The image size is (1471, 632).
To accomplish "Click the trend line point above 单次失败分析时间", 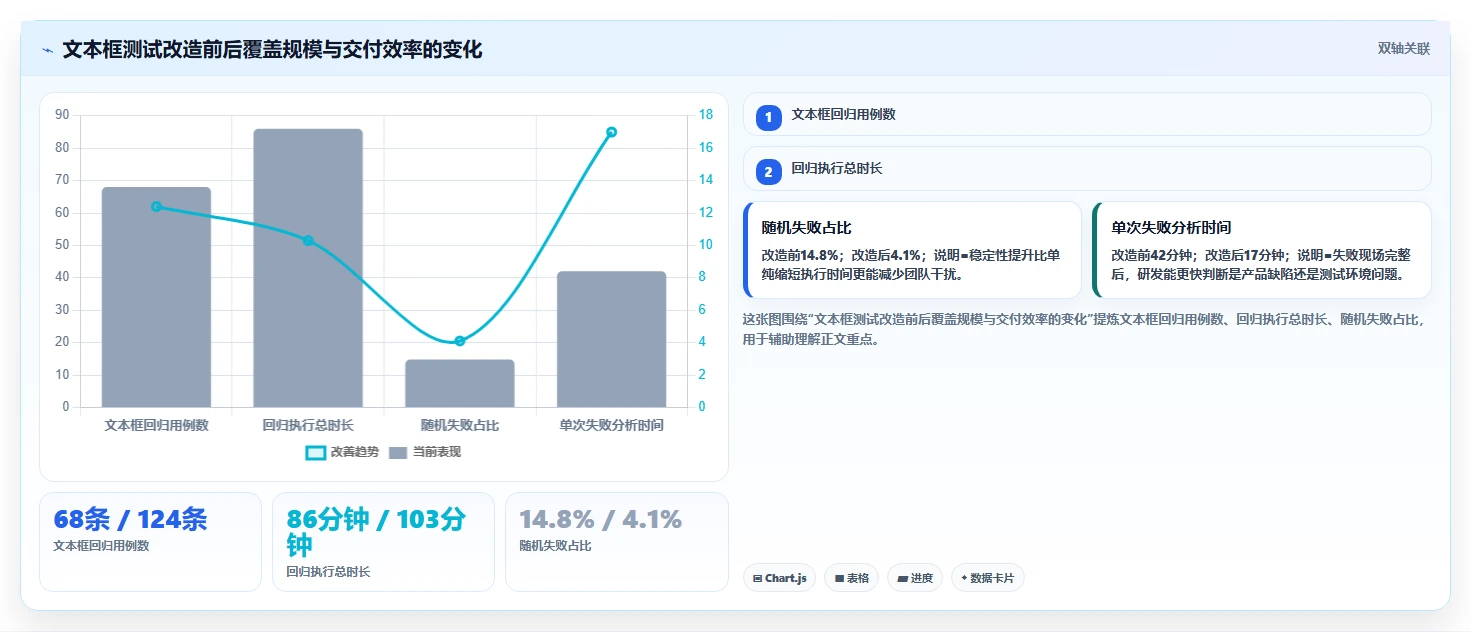I will (612, 132).
